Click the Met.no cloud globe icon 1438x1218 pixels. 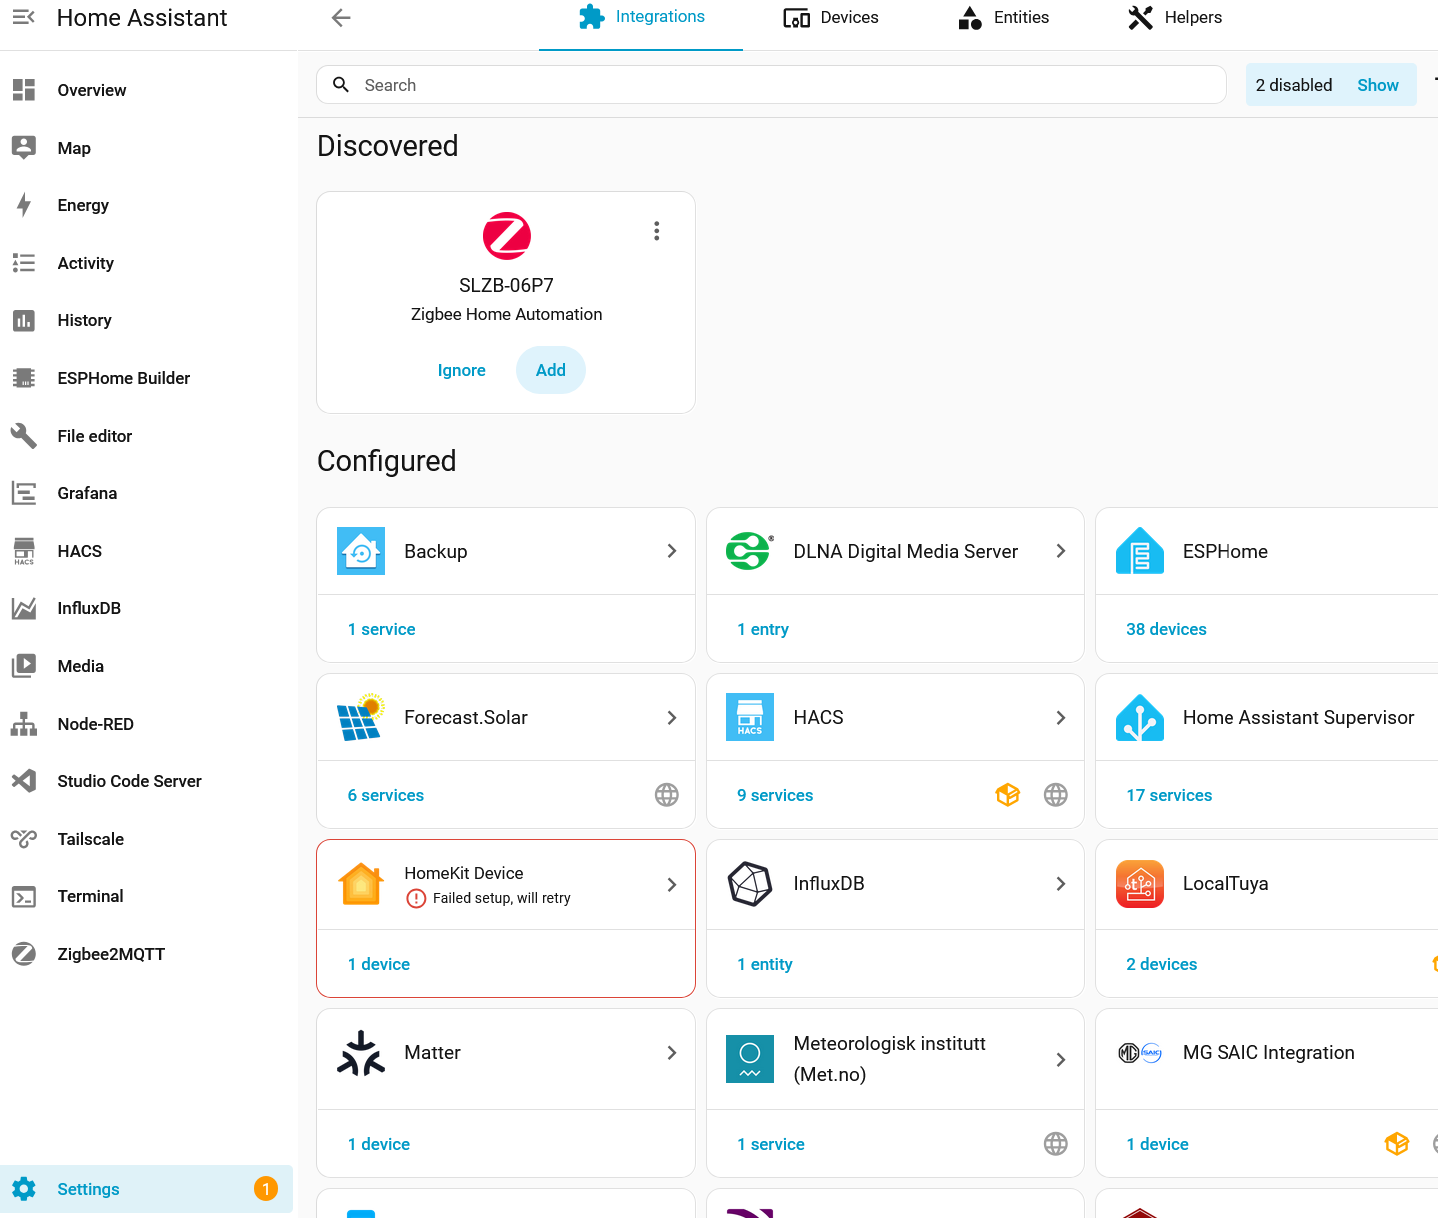pyautogui.click(x=1056, y=1144)
